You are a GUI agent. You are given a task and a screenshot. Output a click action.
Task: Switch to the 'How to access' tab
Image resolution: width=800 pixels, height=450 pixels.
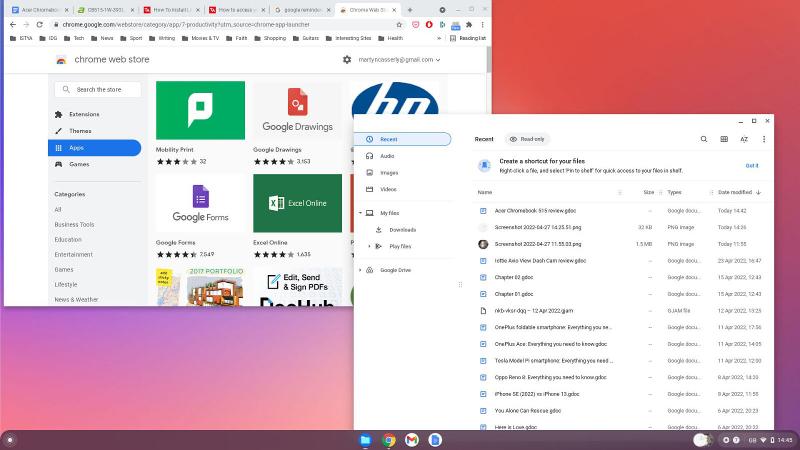point(237,10)
